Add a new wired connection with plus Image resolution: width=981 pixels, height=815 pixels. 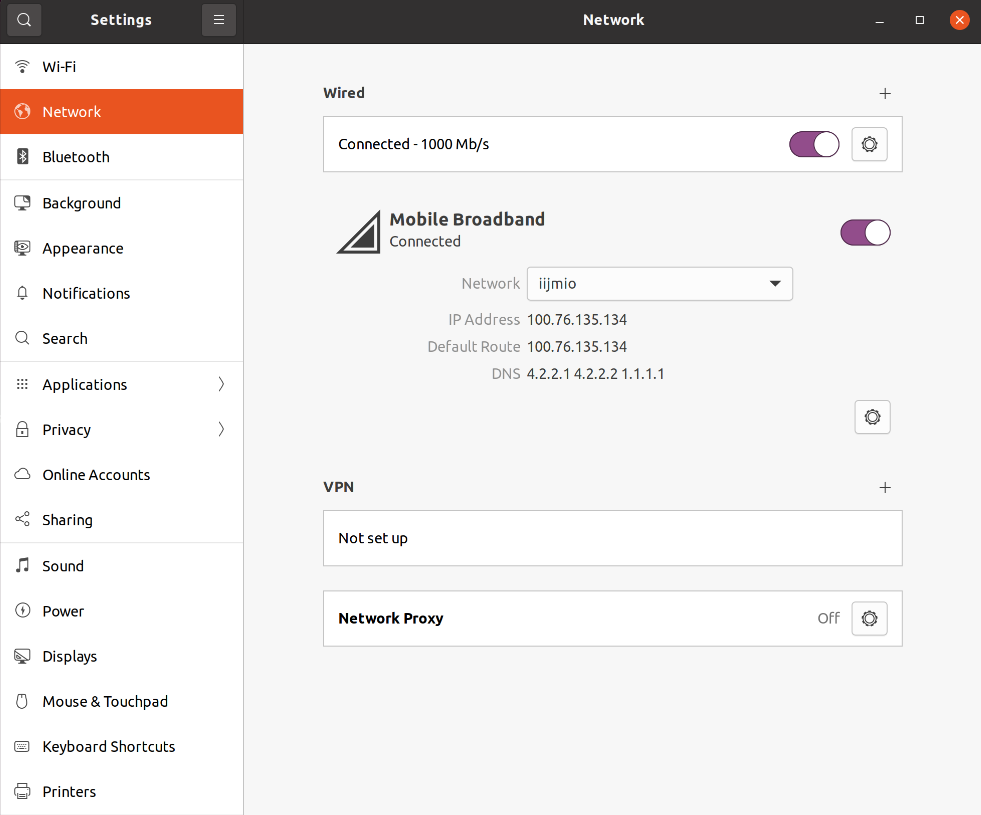click(x=884, y=93)
